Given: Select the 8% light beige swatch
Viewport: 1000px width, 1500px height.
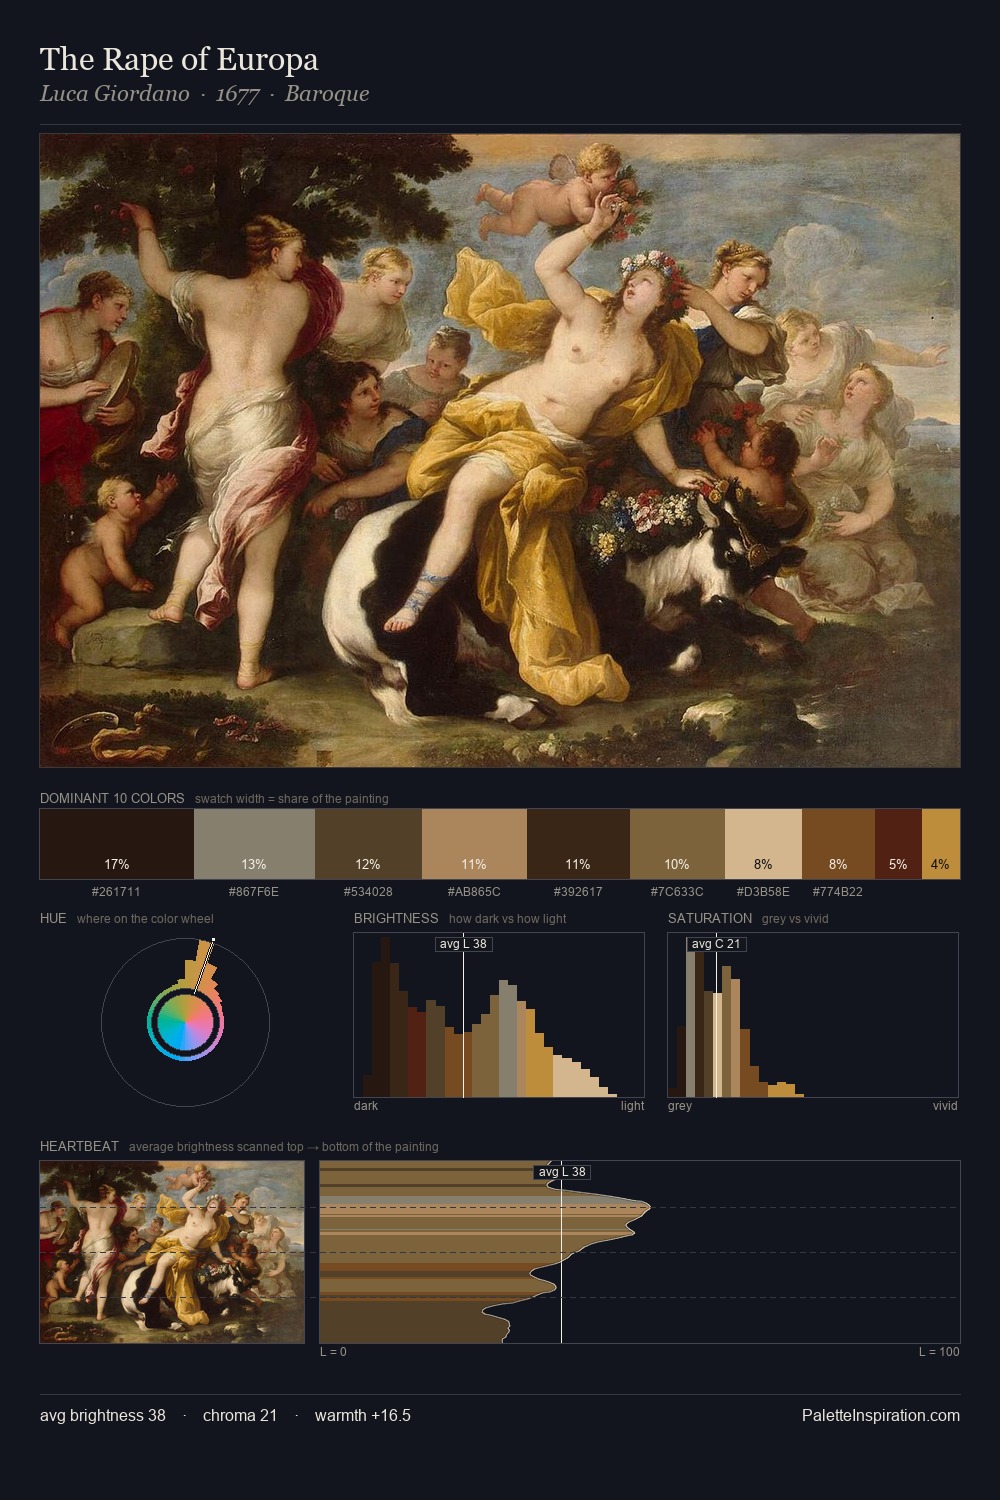Looking at the screenshot, I should [x=763, y=844].
